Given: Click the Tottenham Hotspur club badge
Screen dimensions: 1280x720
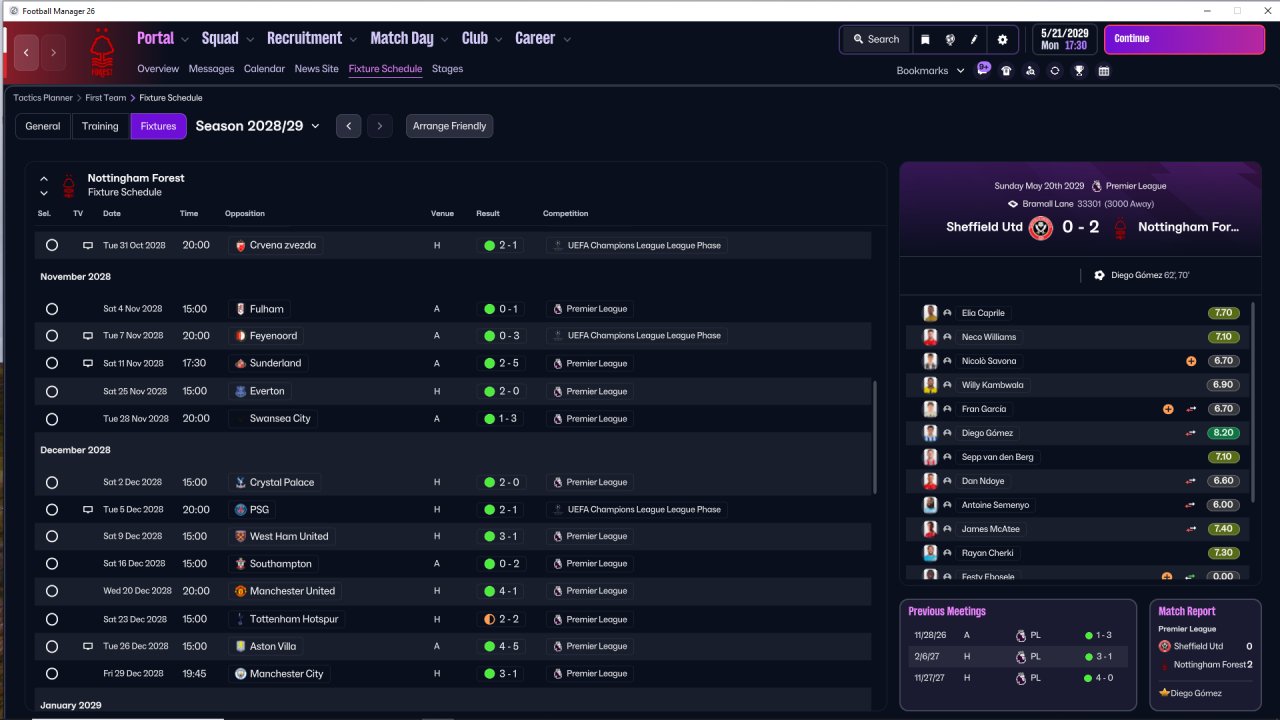Looking at the screenshot, I should pos(240,619).
